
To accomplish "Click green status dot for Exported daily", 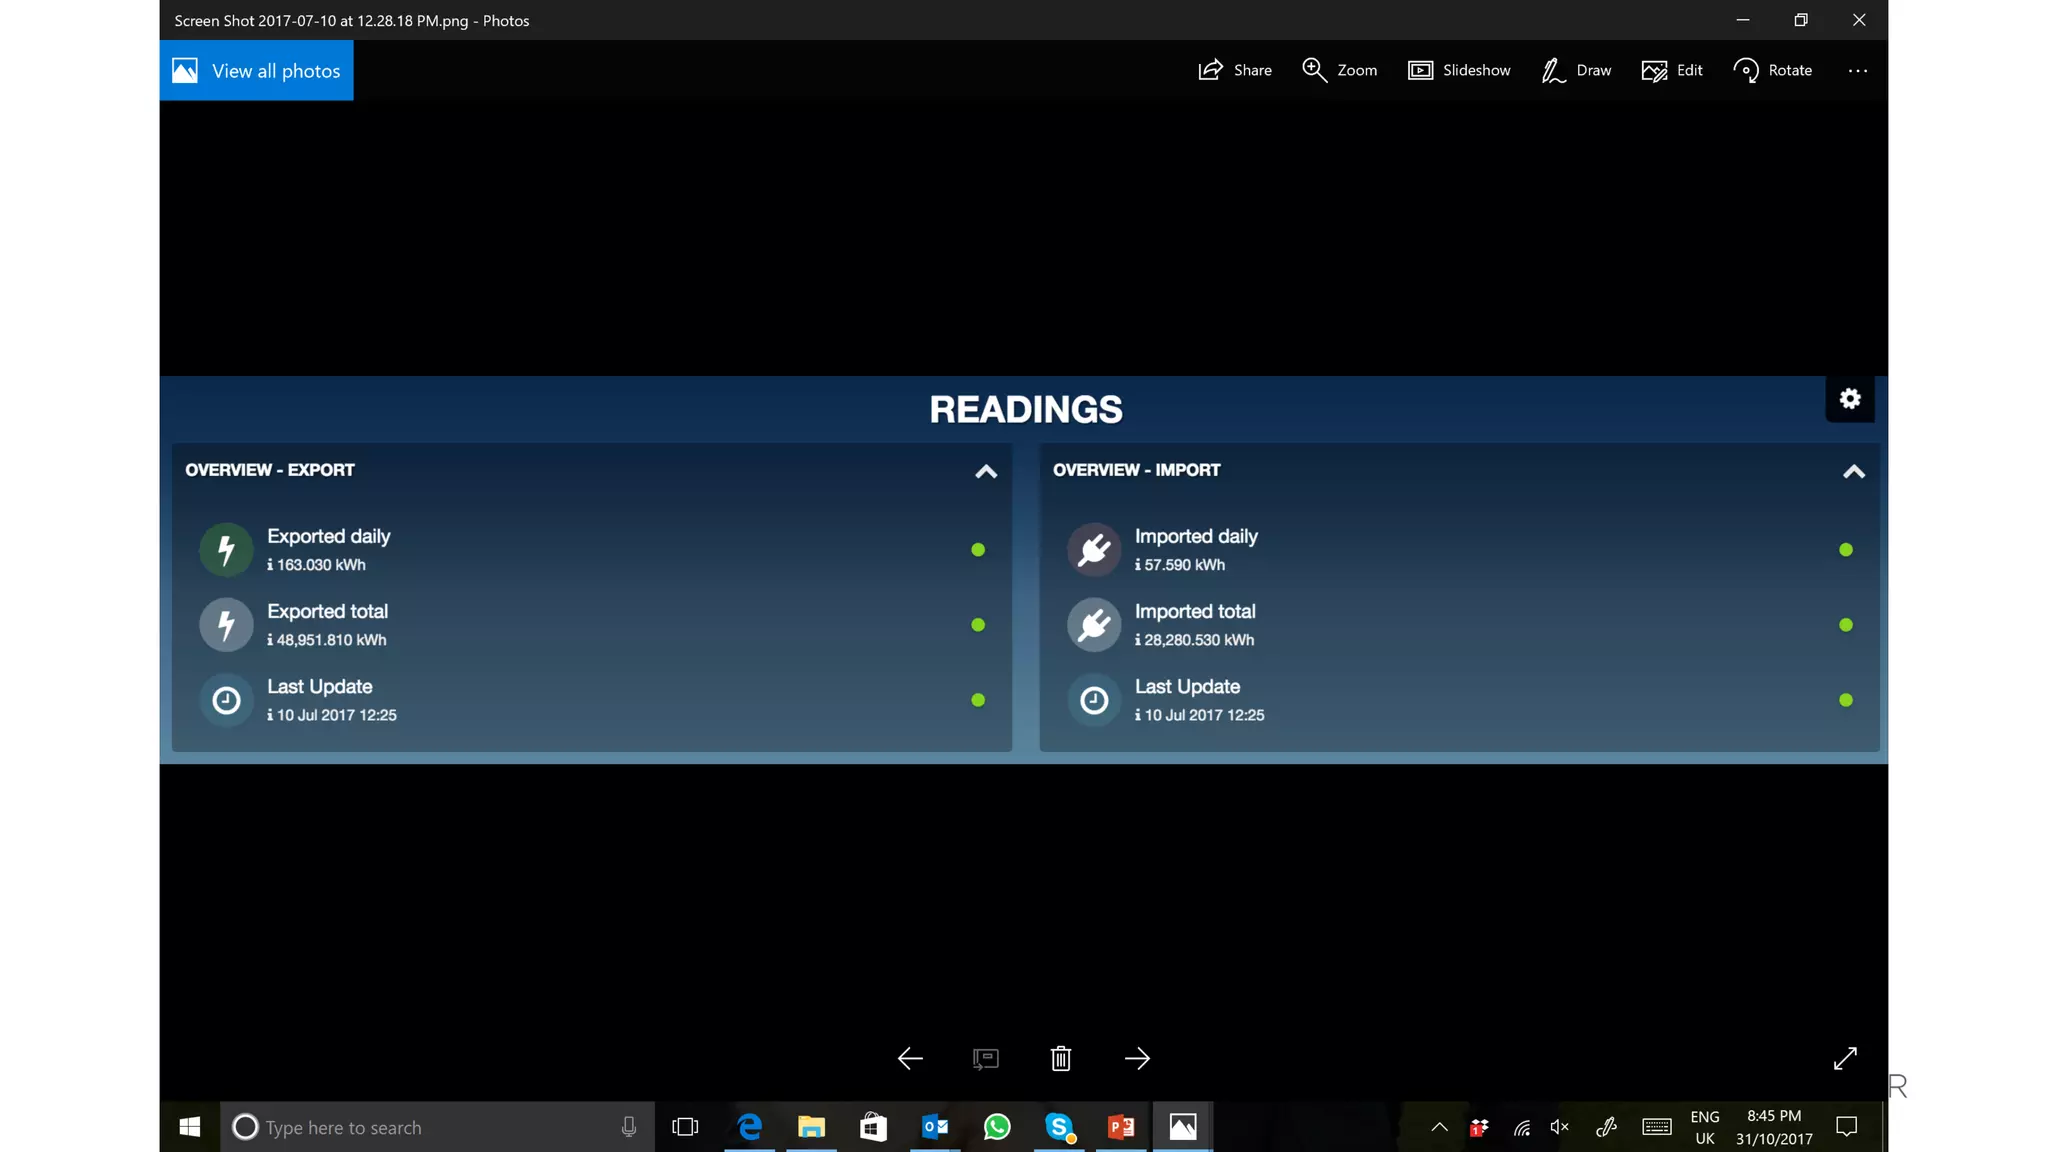I will (x=978, y=550).
